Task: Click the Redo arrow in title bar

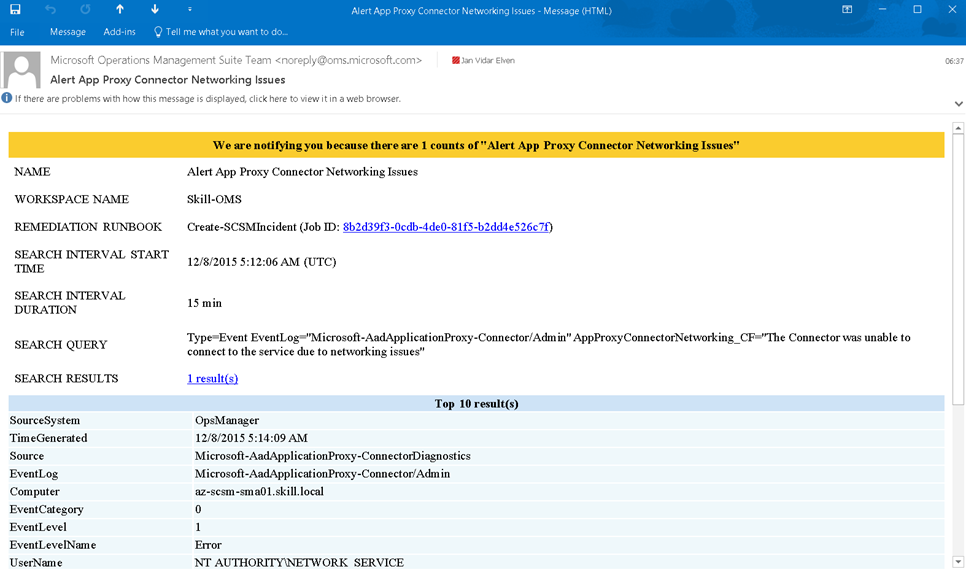Action: [85, 9]
